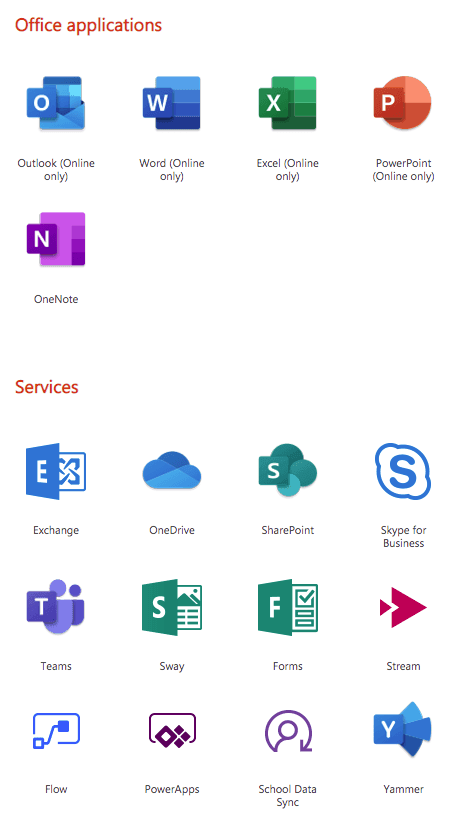The image size is (458, 818).
Task: Open the purple OneNote icon
Action: 56,239
